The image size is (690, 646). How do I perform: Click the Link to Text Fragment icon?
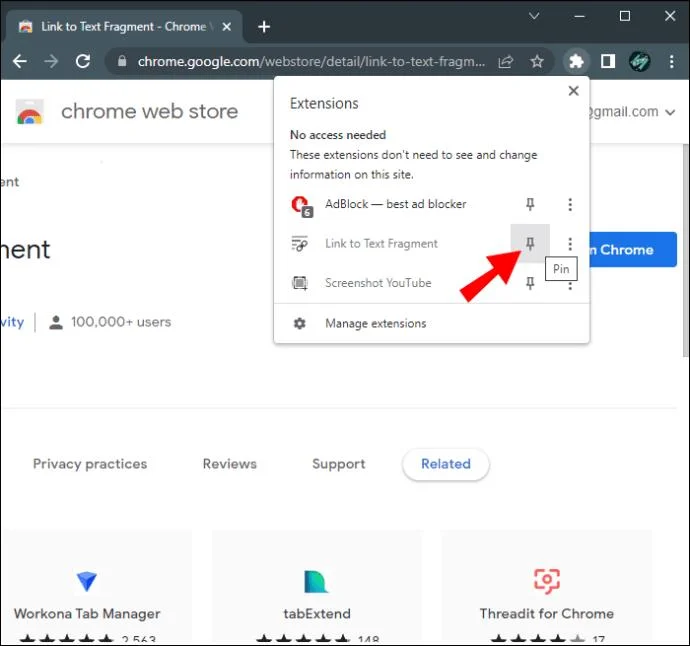click(300, 243)
